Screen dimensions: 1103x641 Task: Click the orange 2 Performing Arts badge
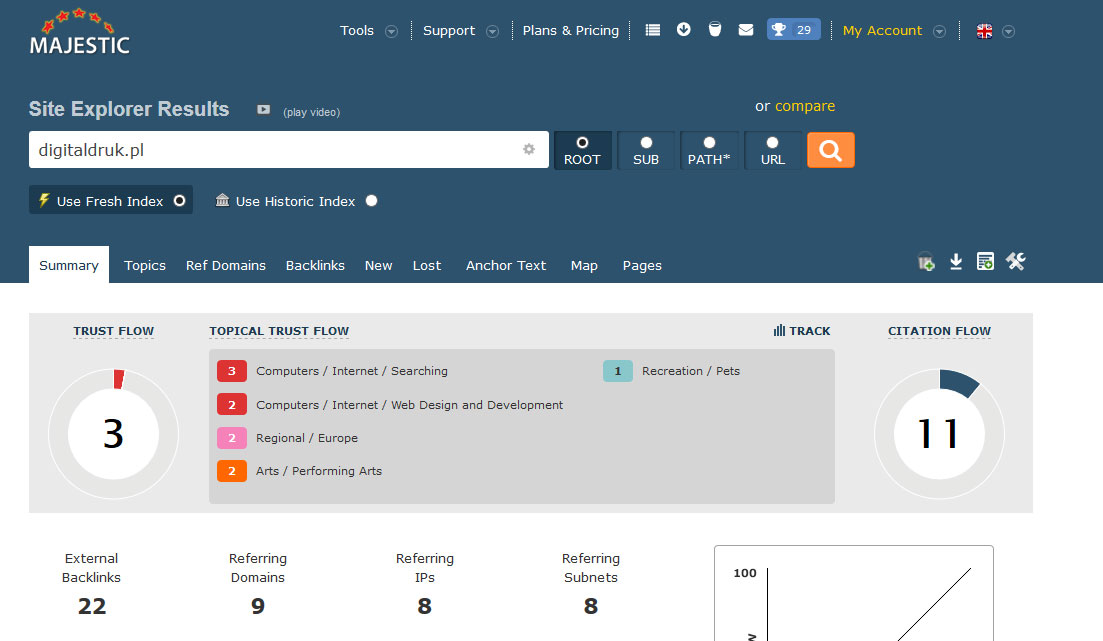point(231,471)
